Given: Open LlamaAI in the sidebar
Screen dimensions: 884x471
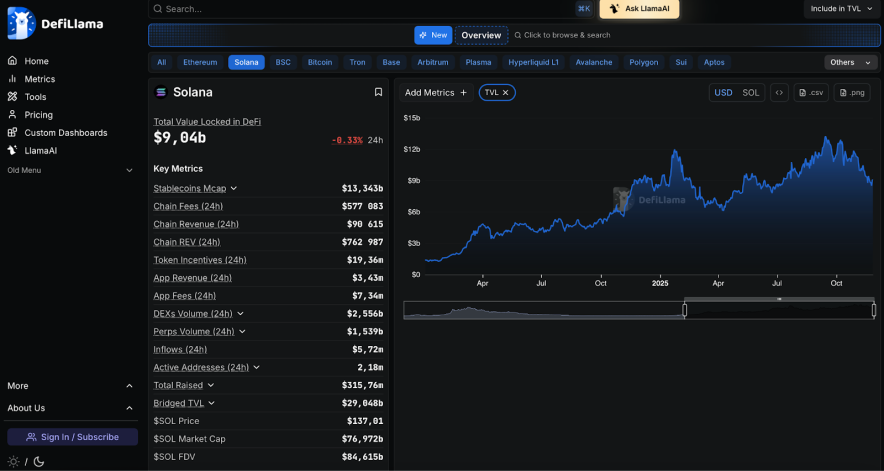Looking at the screenshot, I should [40, 151].
